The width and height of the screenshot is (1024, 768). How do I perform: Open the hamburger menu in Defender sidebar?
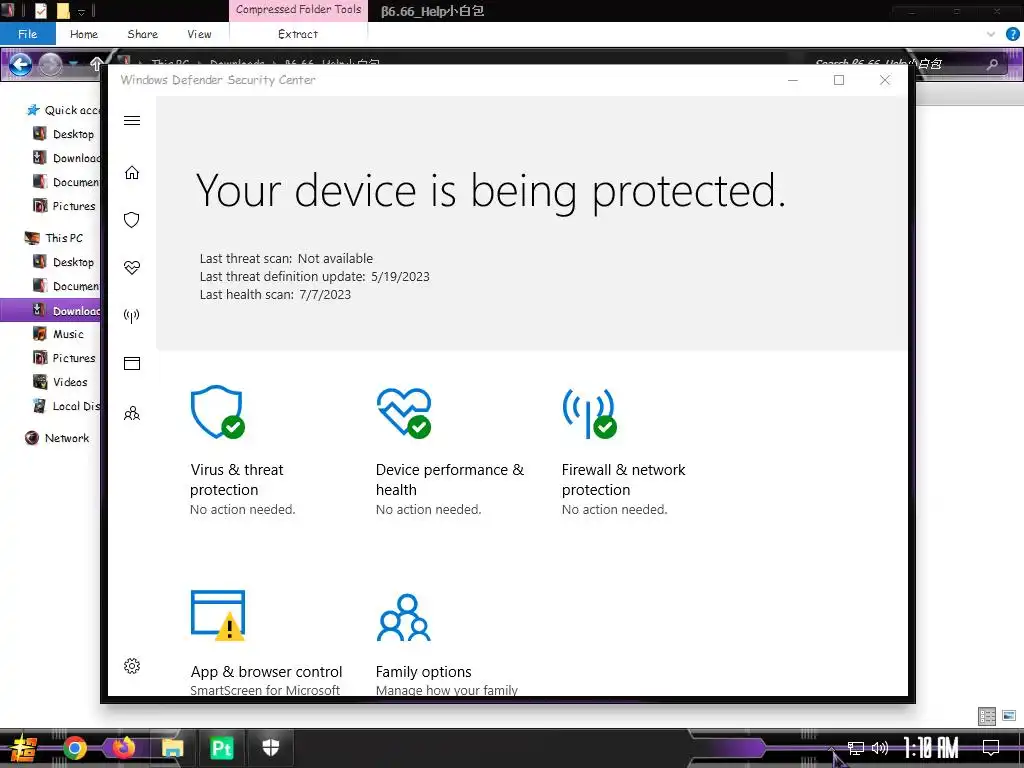132,120
